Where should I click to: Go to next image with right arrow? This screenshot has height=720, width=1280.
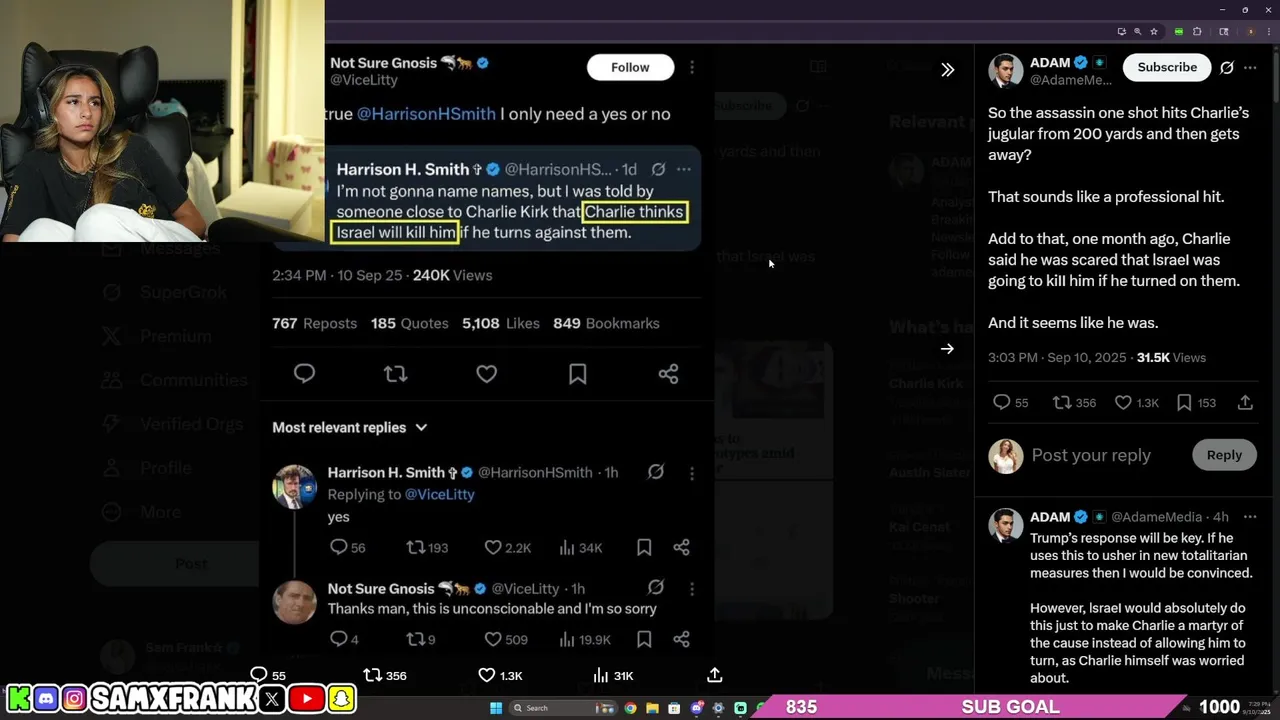[x=947, y=349]
